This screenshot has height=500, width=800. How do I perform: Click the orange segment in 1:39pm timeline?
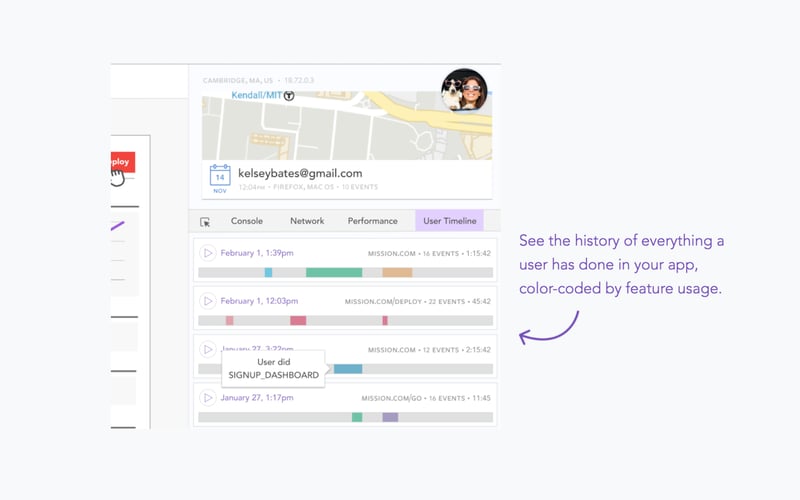(x=397, y=272)
